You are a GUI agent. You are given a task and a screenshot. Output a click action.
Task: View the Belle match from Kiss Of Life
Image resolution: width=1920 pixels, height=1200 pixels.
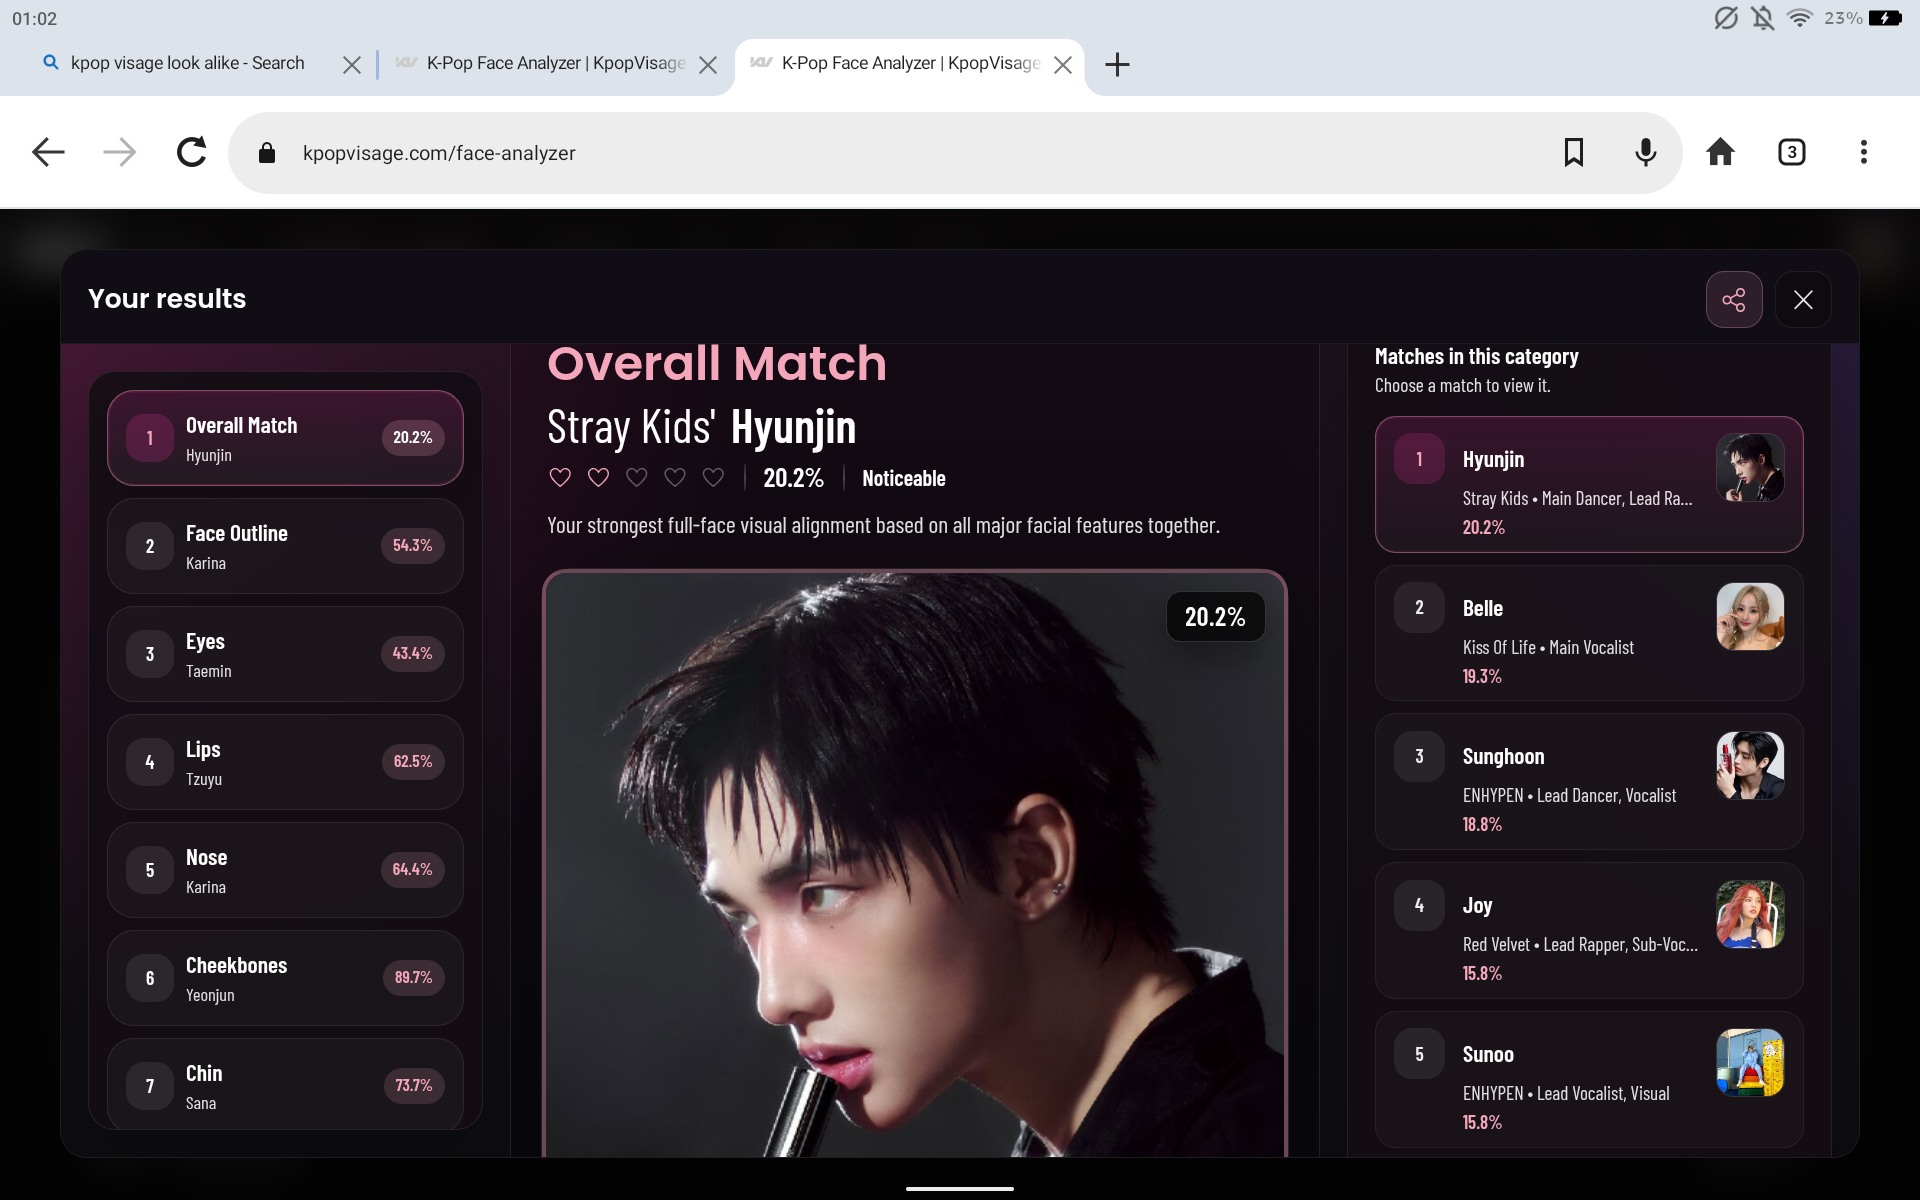(x=1589, y=633)
